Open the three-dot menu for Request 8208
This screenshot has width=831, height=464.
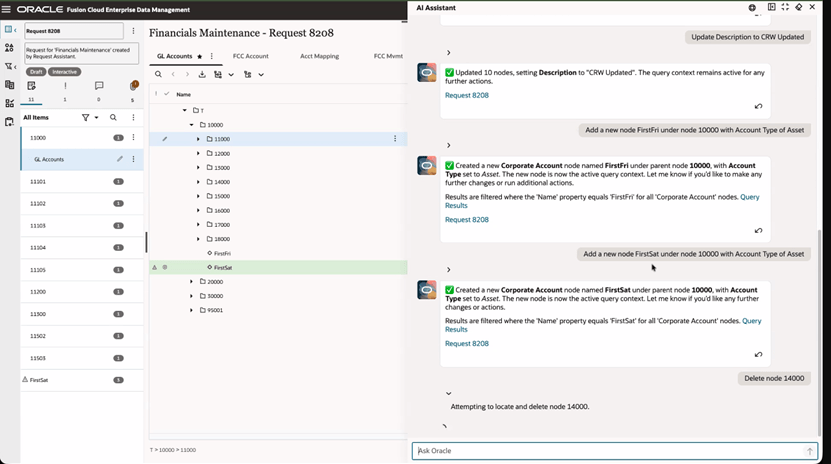(133, 32)
